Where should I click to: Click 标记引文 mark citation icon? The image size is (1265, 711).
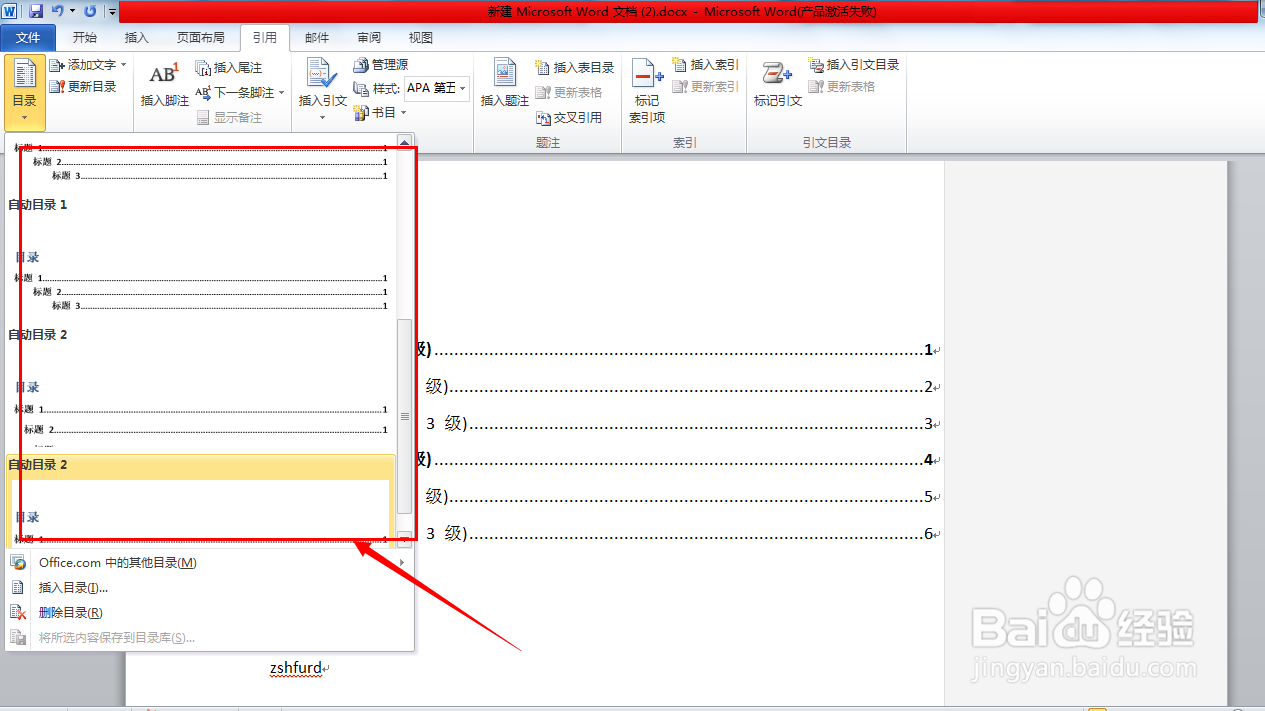click(776, 75)
